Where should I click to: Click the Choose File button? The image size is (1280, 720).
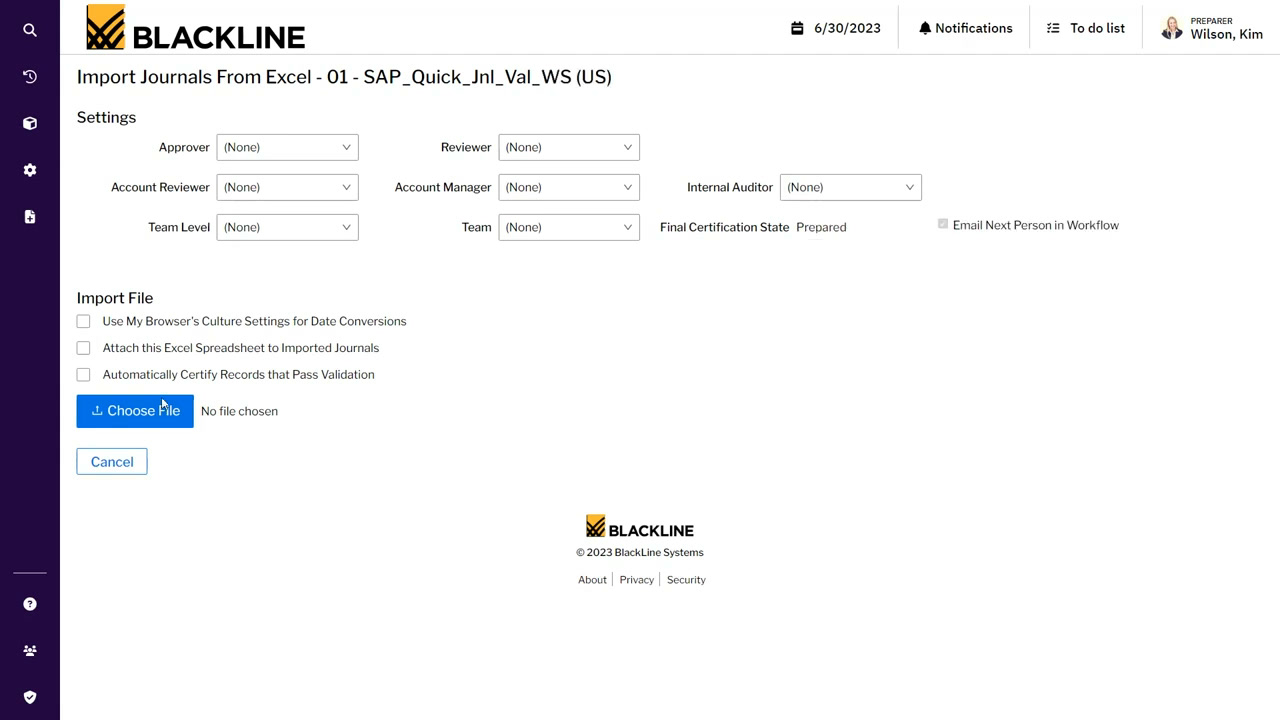coord(135,411)
